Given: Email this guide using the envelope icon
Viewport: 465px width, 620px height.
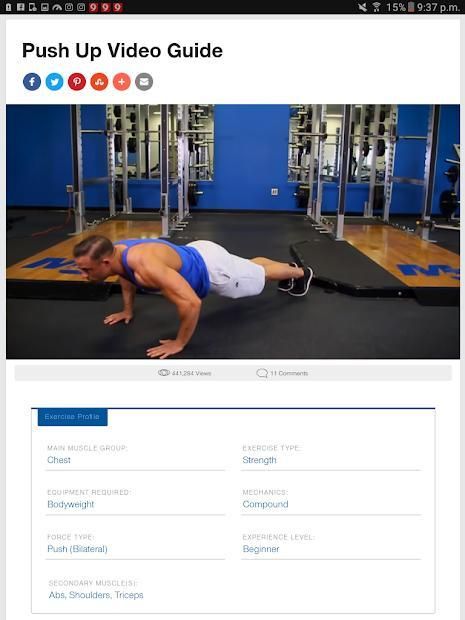Looking at the screenshot, I should [144, 82].
